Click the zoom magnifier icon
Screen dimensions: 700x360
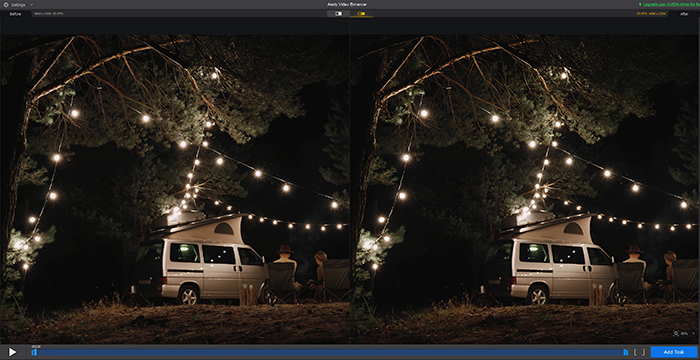(677, 333)
